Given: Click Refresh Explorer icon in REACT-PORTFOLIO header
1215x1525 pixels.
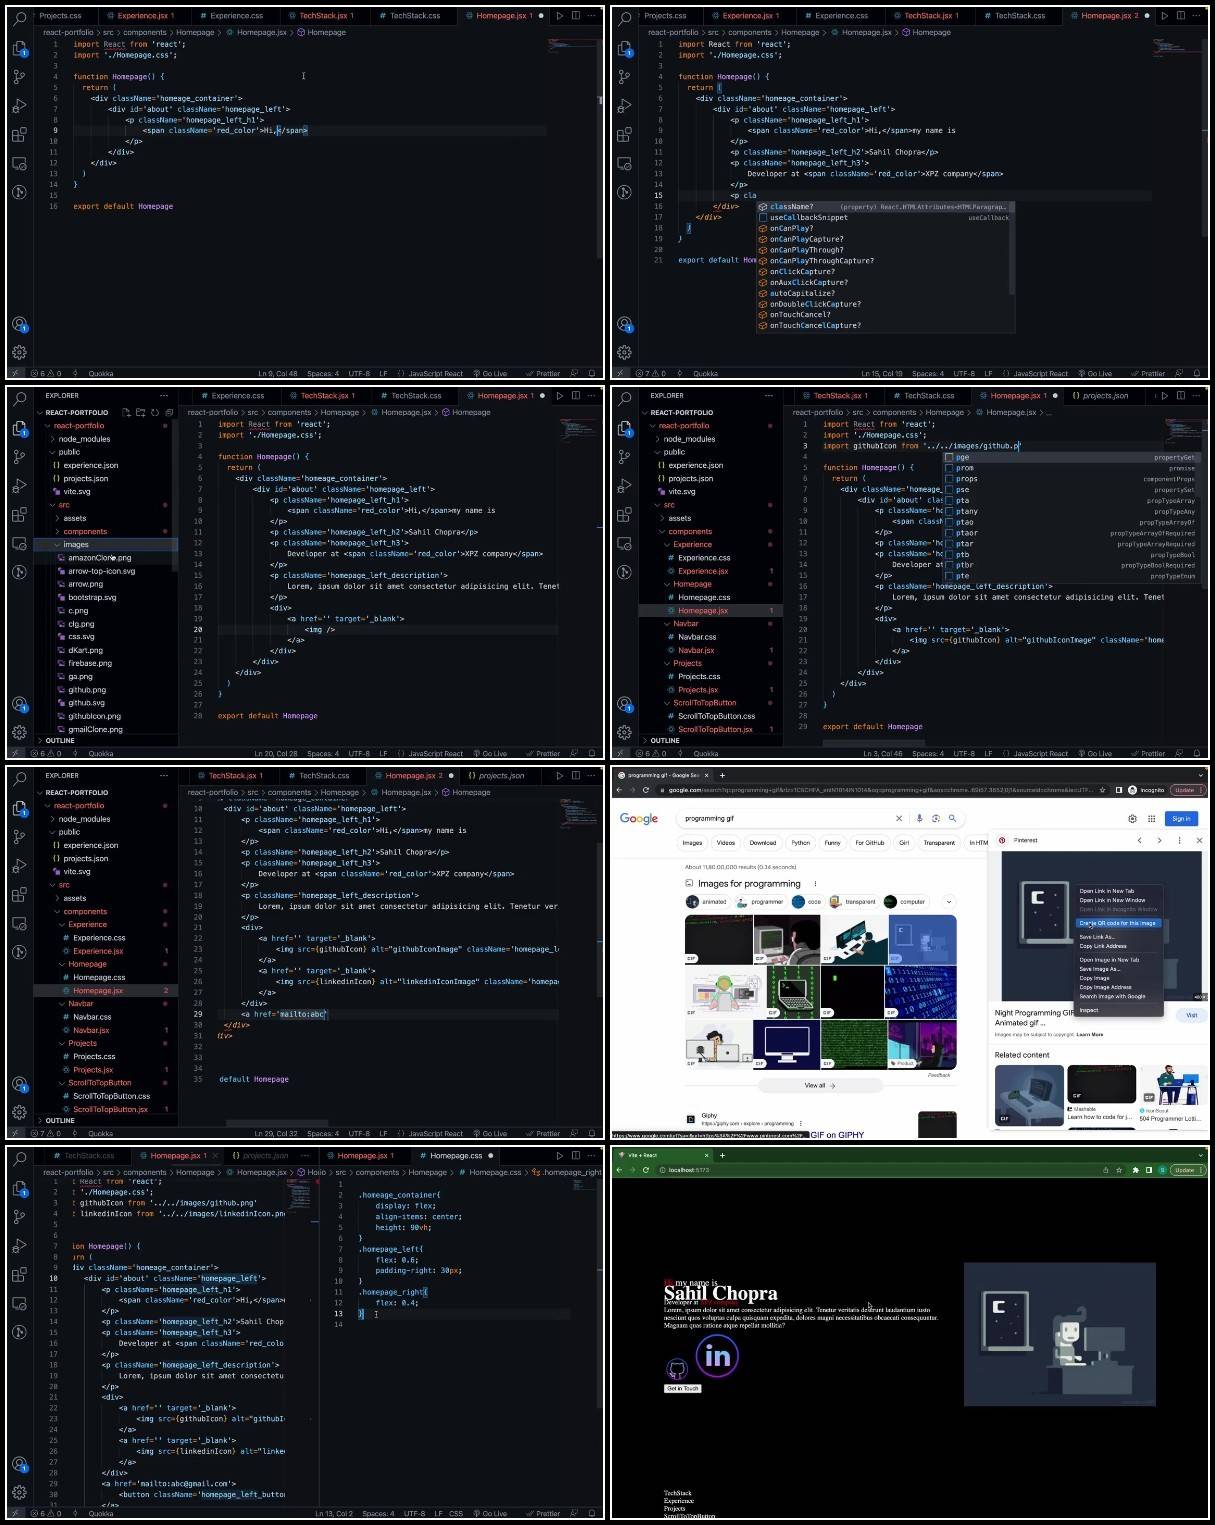Looking at the screenshot, I should [x=154, y=412].
